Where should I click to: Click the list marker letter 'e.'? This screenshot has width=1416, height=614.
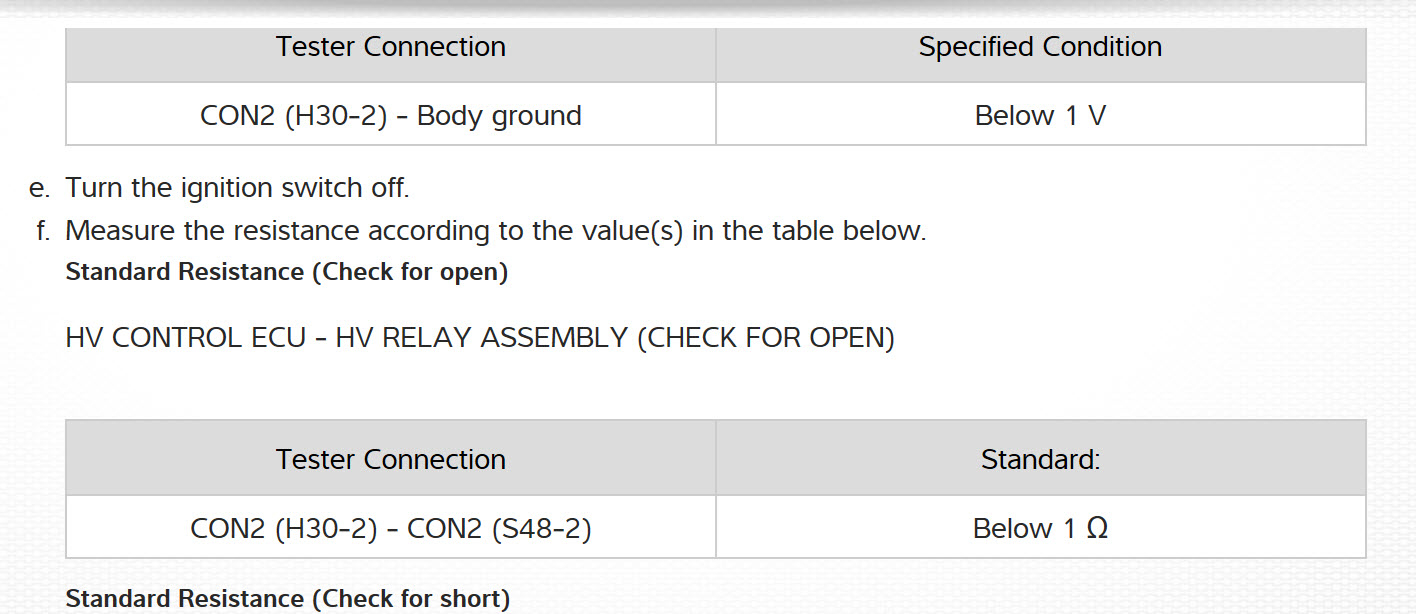click(x=40, y=188)
